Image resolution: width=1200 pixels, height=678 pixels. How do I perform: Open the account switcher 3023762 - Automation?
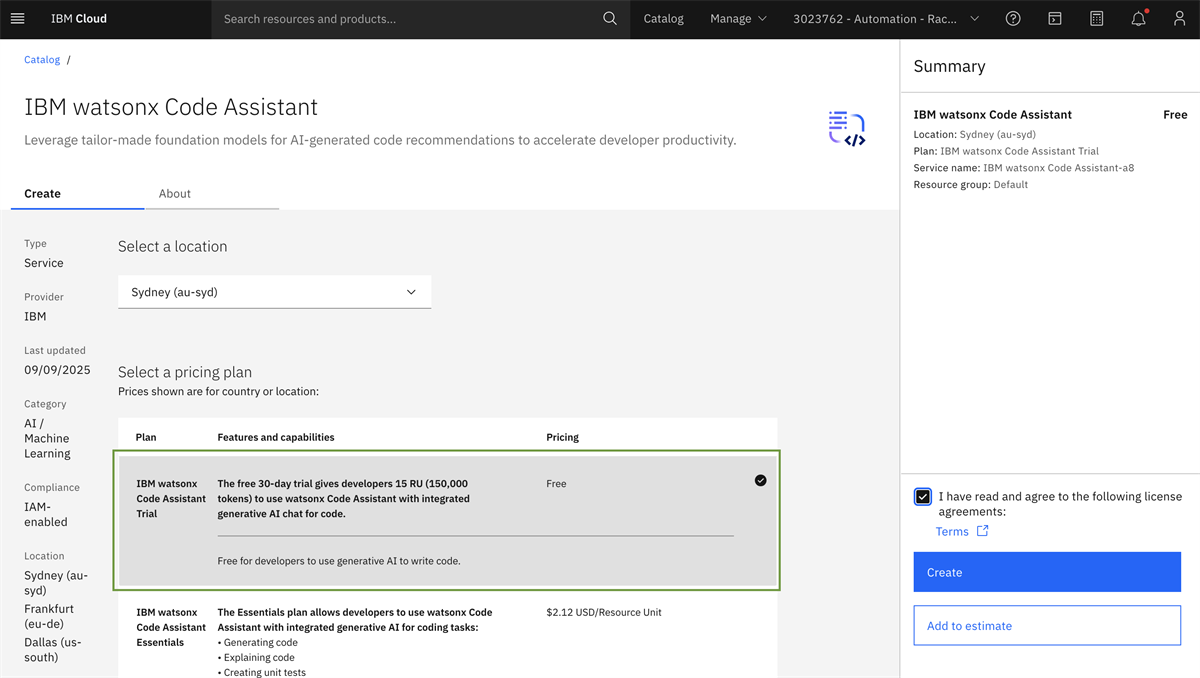[886, 19]
